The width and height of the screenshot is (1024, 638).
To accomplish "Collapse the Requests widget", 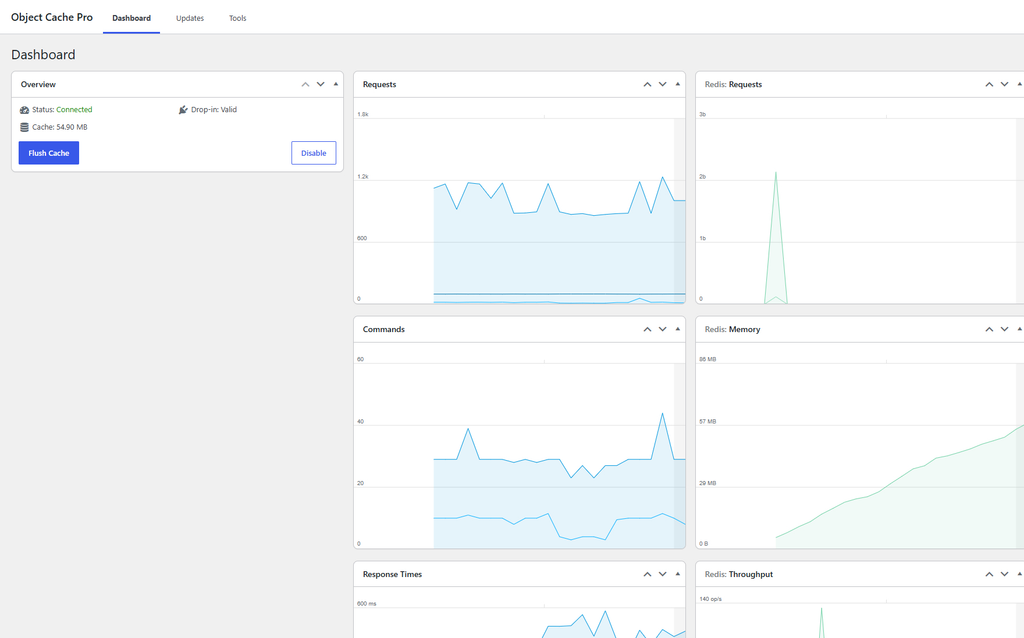I will [x=678, y=84].
